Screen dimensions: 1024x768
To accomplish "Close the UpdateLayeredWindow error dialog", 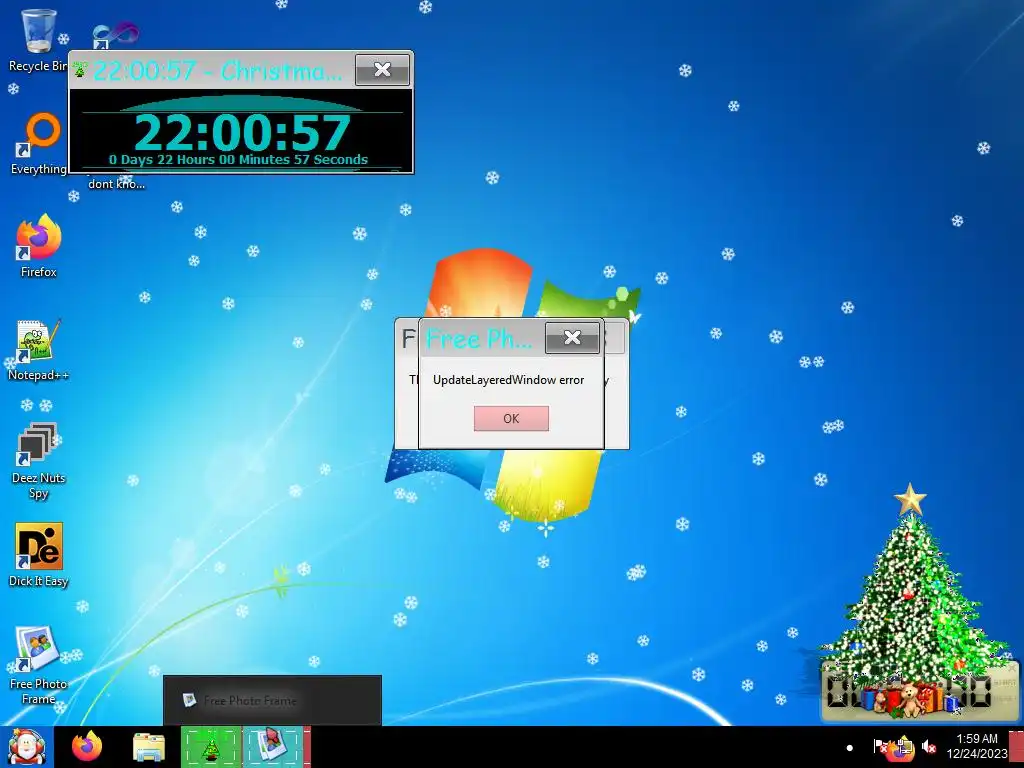I will pyautogui.click(x=572, y=338).
